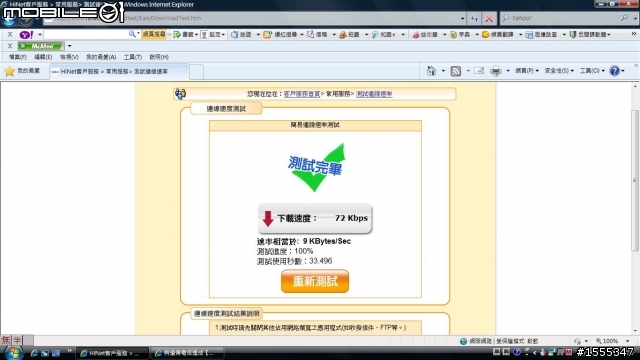This screenshot has height=360, width=640.
Task: Click the magnifier icon in the Yahoo search box
Action: point(132,34)
